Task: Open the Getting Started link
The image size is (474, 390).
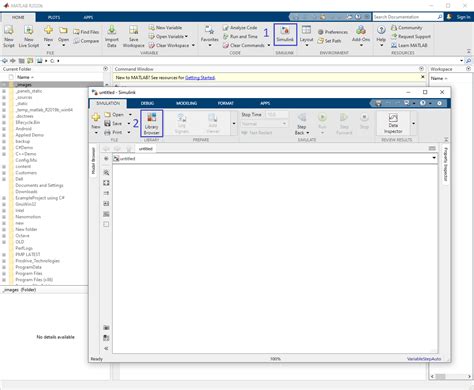Action: [x=200, y=78]
